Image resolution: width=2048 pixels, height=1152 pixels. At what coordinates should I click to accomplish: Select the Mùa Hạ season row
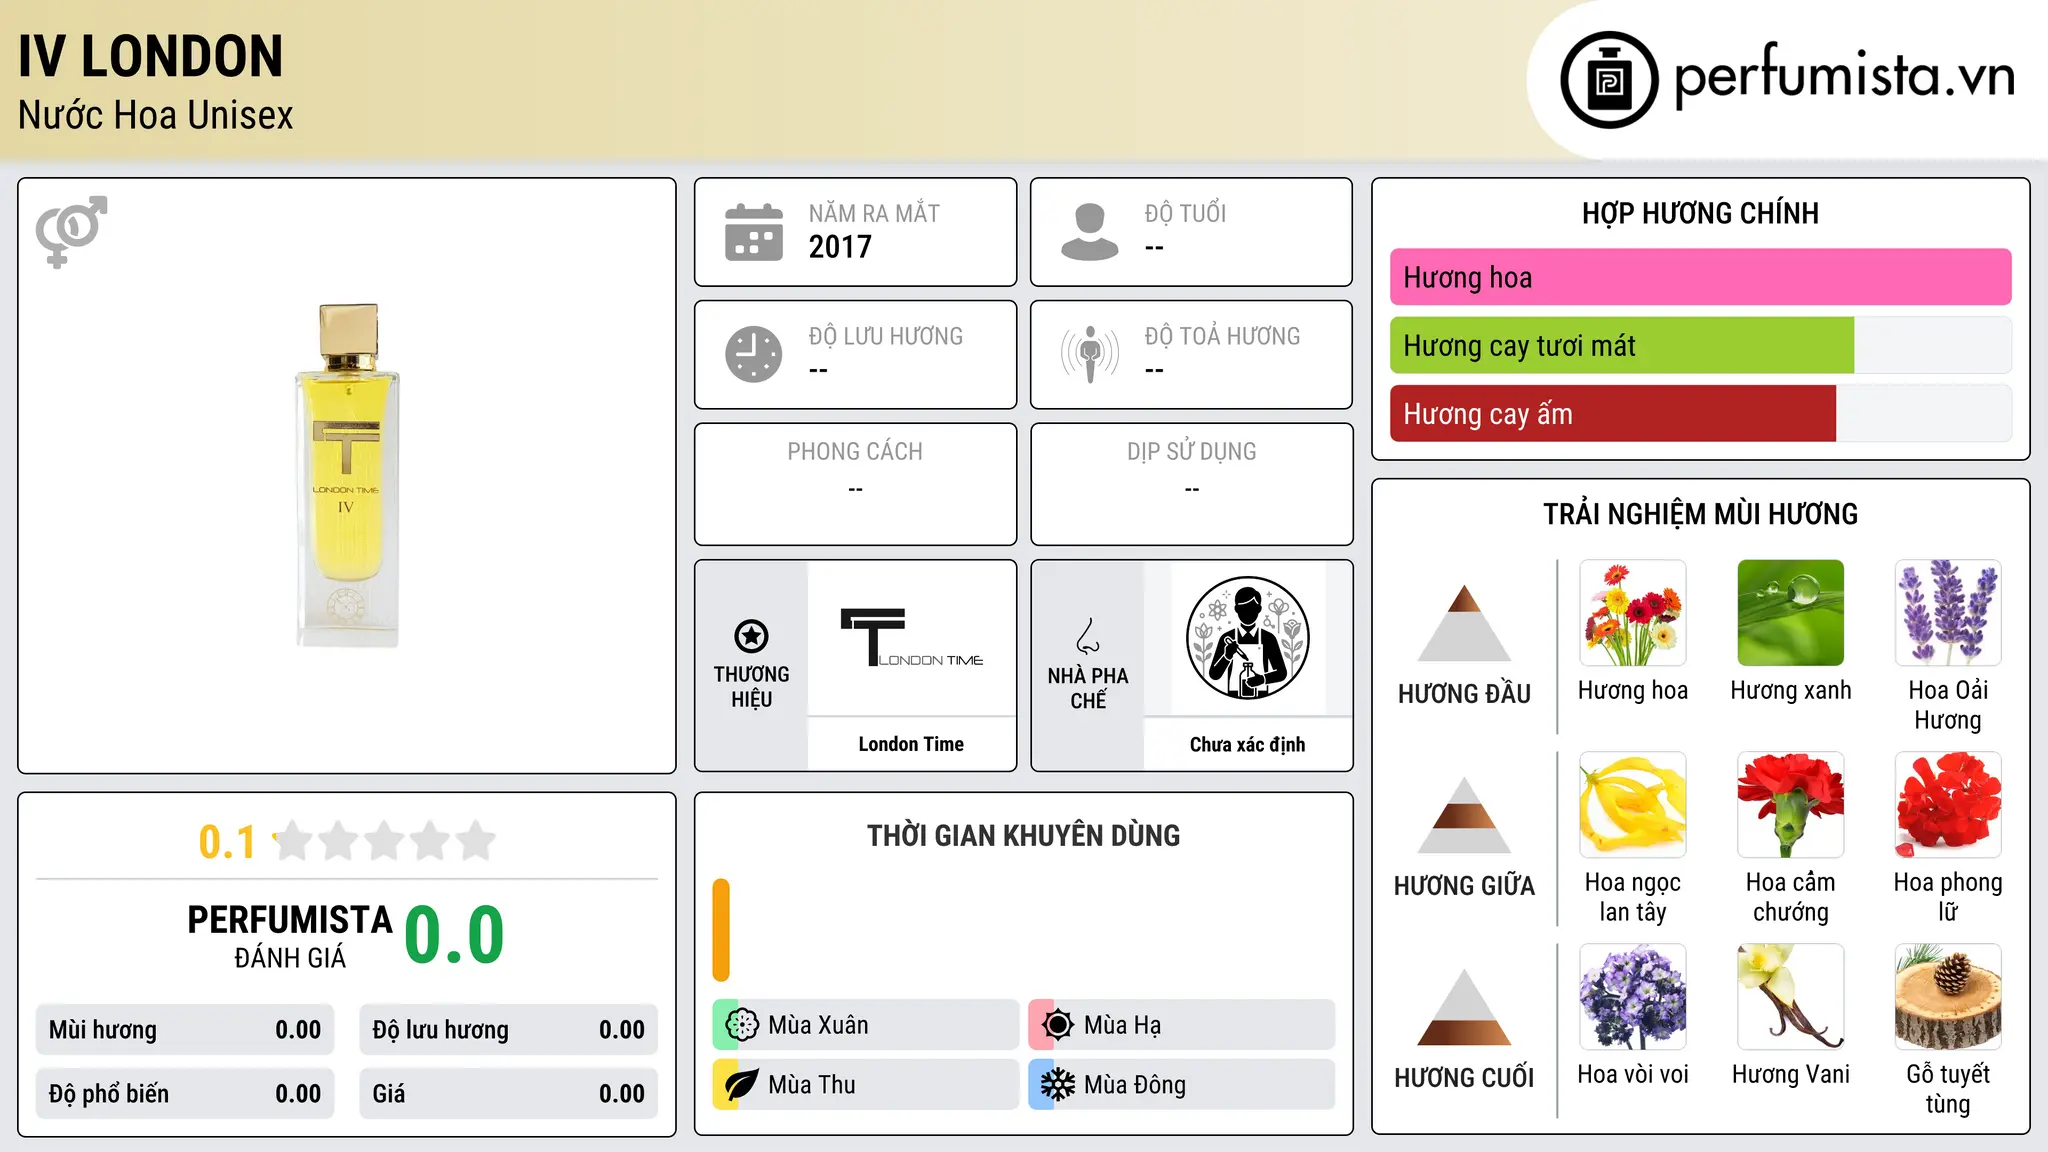pos(1182,1024)
